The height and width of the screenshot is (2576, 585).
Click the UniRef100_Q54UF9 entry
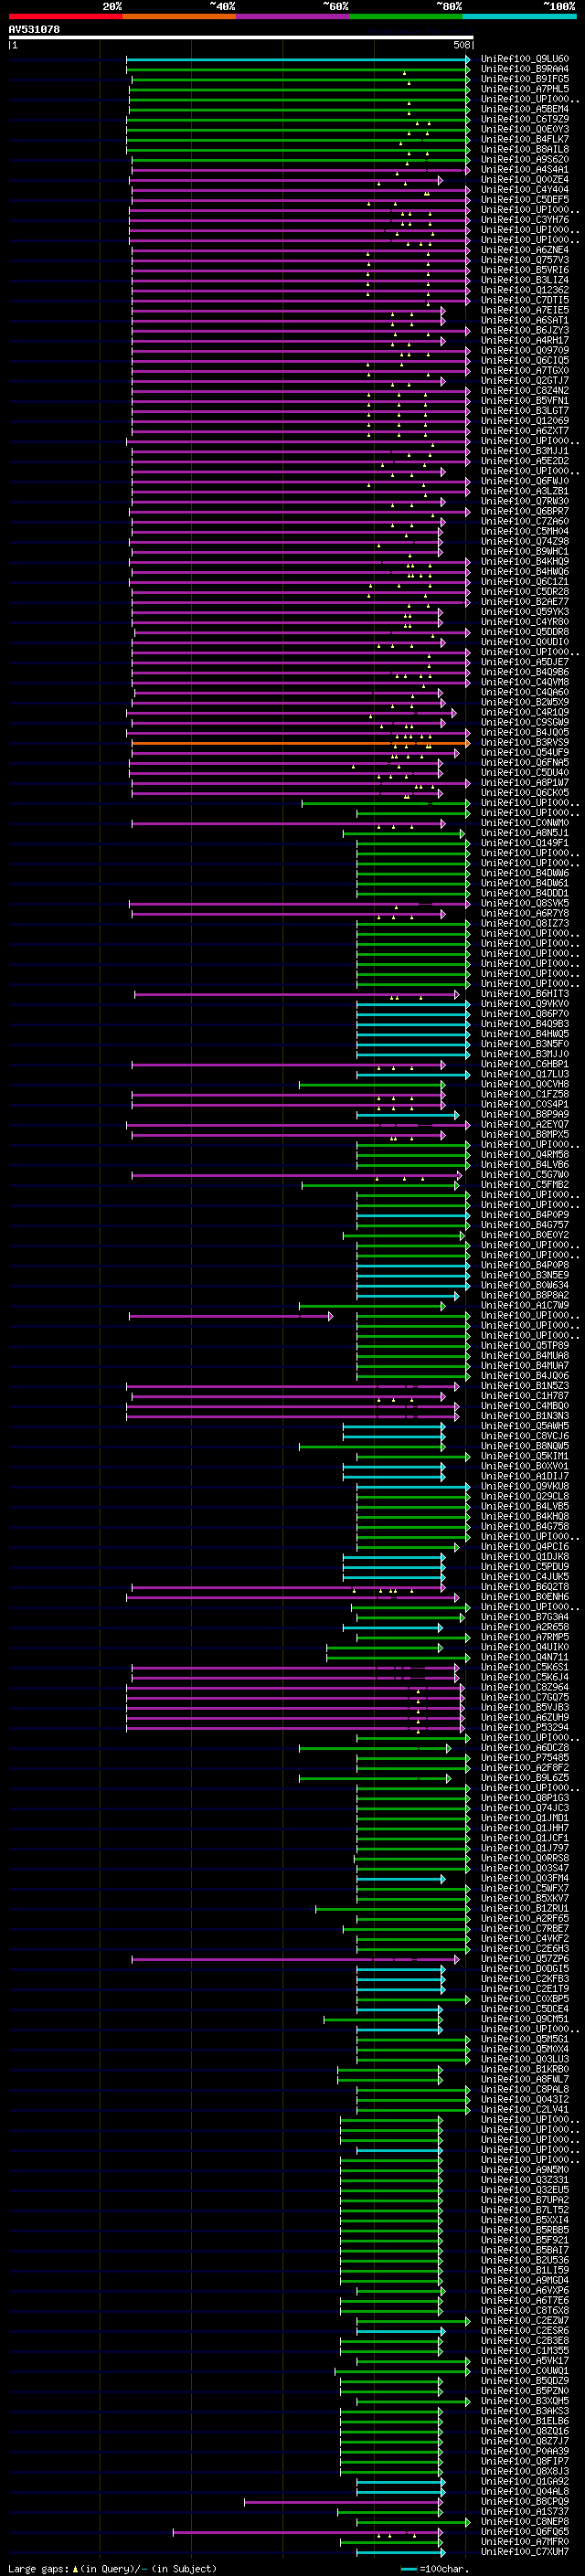pyautogui.click(x=524, y=753)
